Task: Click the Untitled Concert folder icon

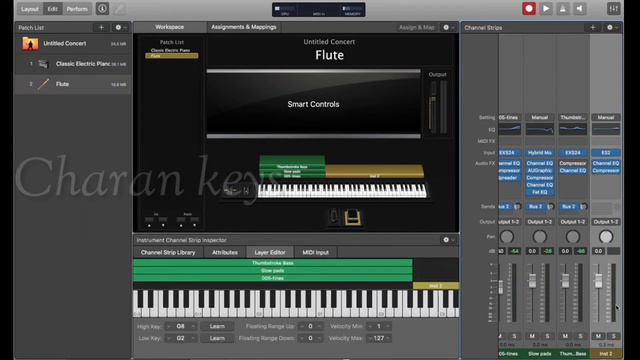Action: point(30,43)
